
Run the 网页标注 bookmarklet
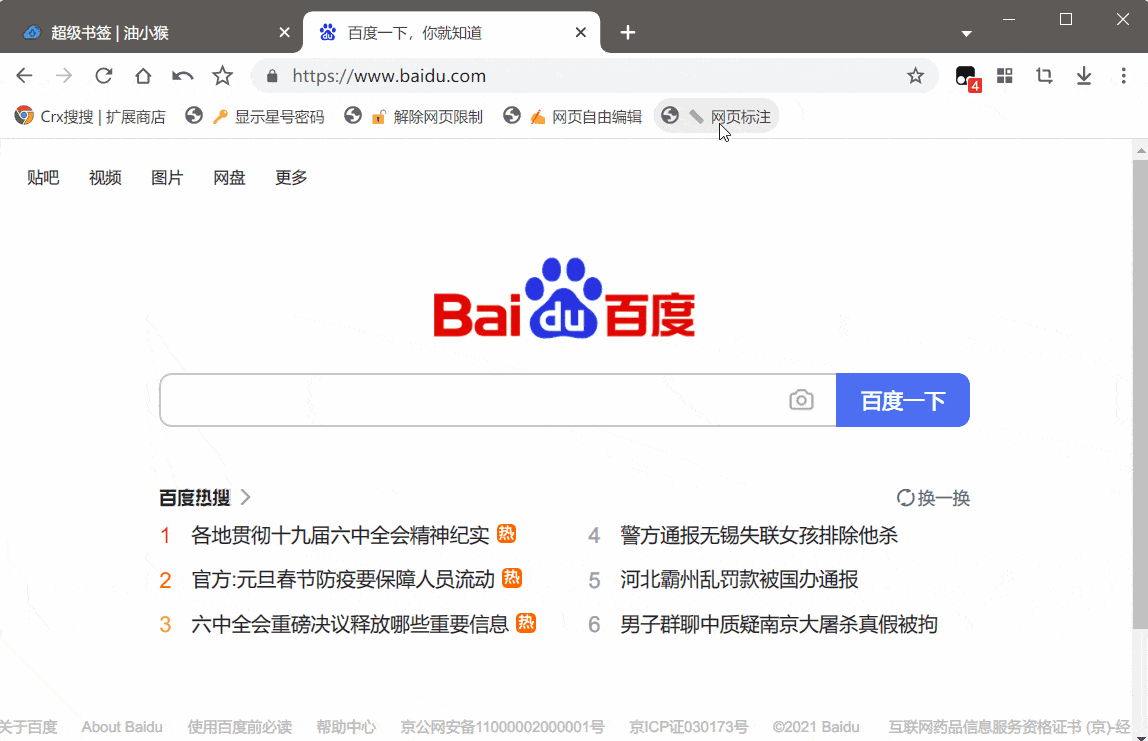click(716, 116)
